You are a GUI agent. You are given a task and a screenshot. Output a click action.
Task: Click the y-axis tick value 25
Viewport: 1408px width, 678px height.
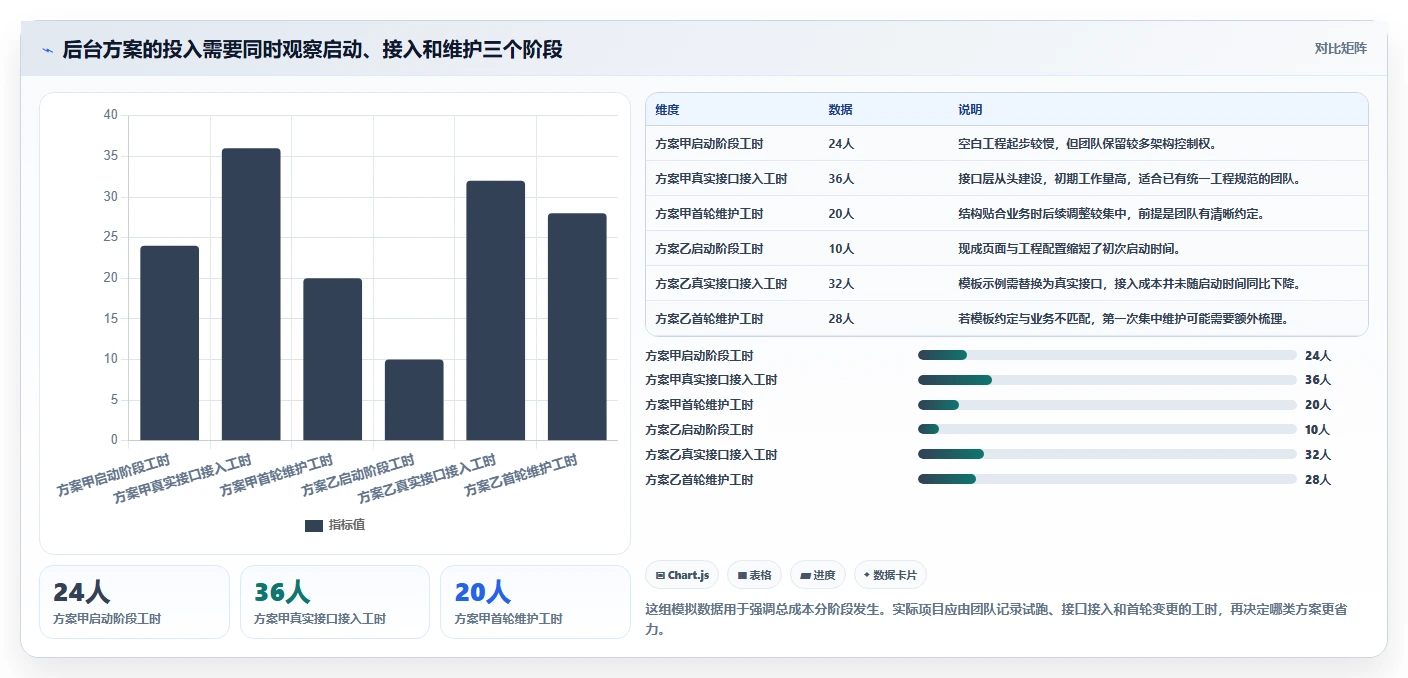(111, 237)
